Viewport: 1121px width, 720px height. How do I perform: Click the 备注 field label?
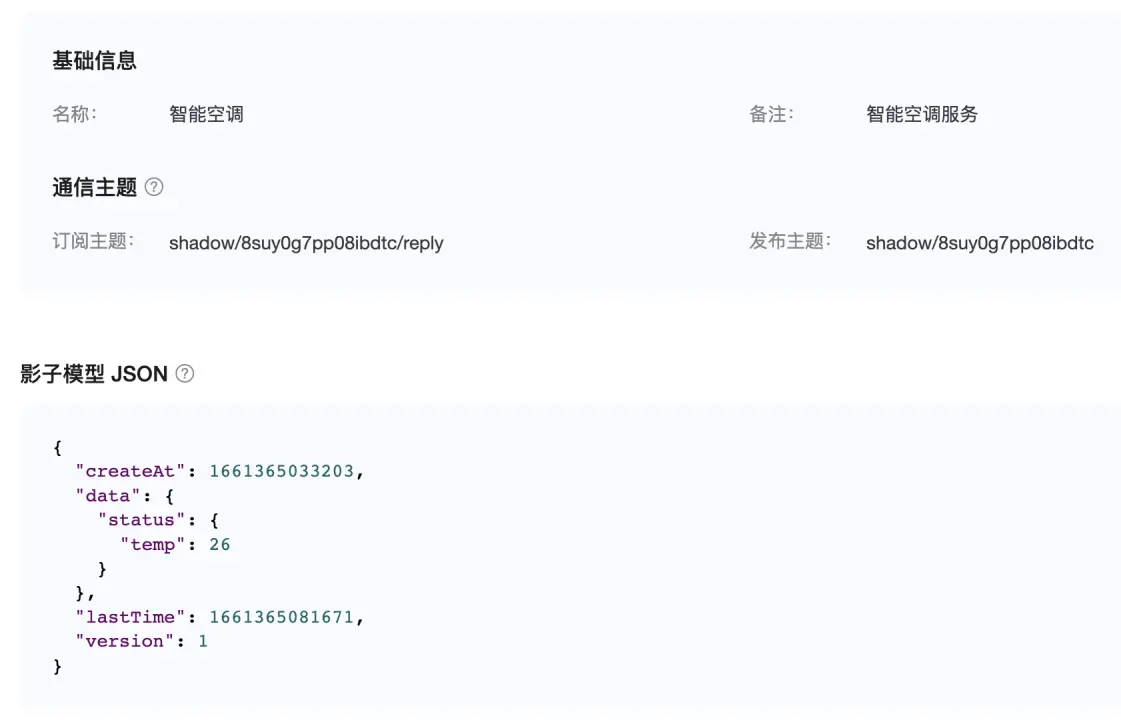click(771, 114)
